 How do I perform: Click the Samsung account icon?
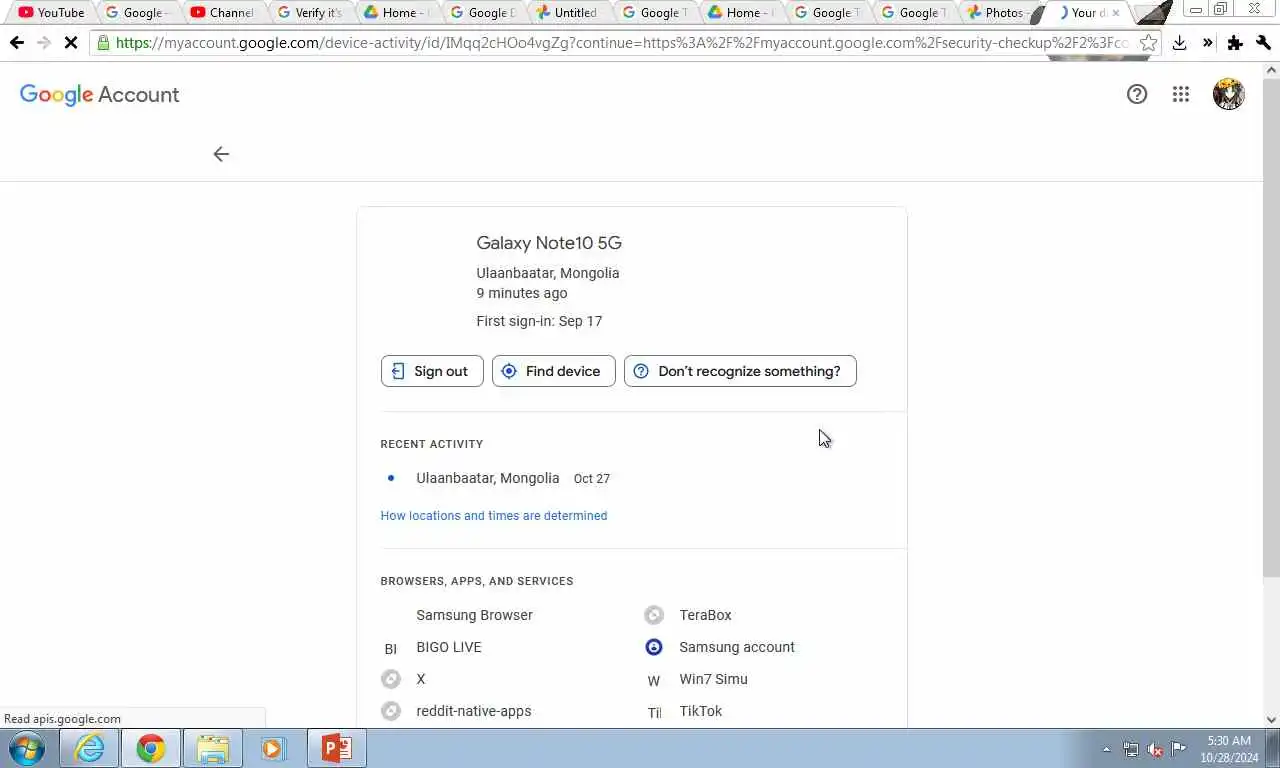(654, 647)
